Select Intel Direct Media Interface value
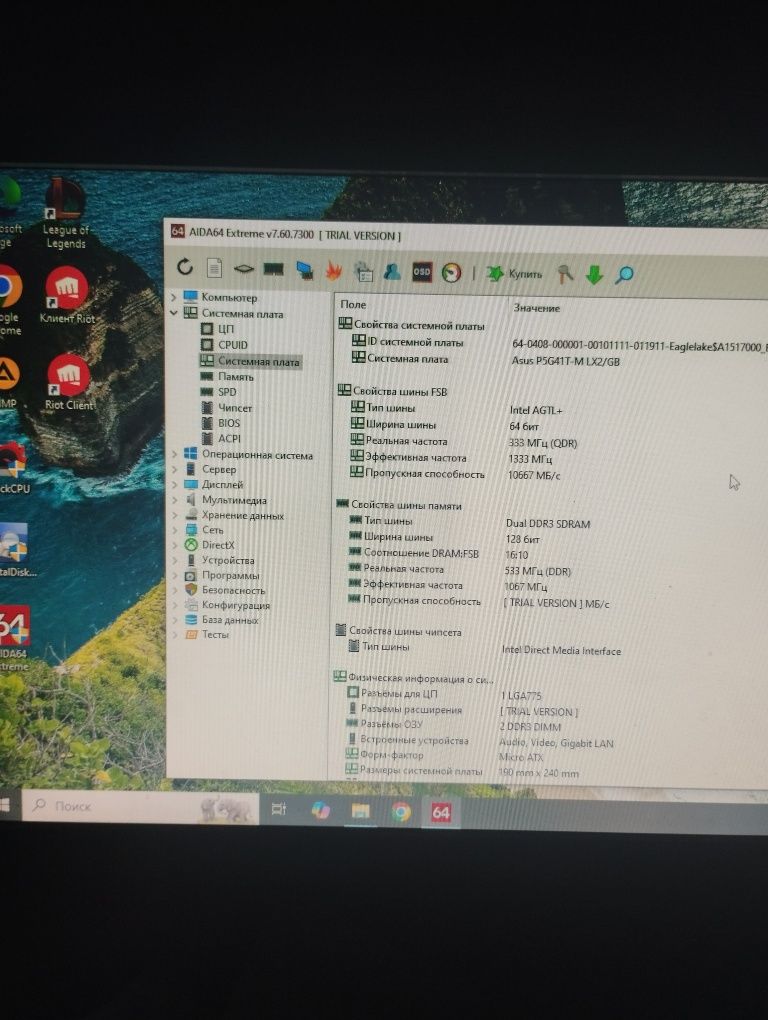 tap(561, 651)
